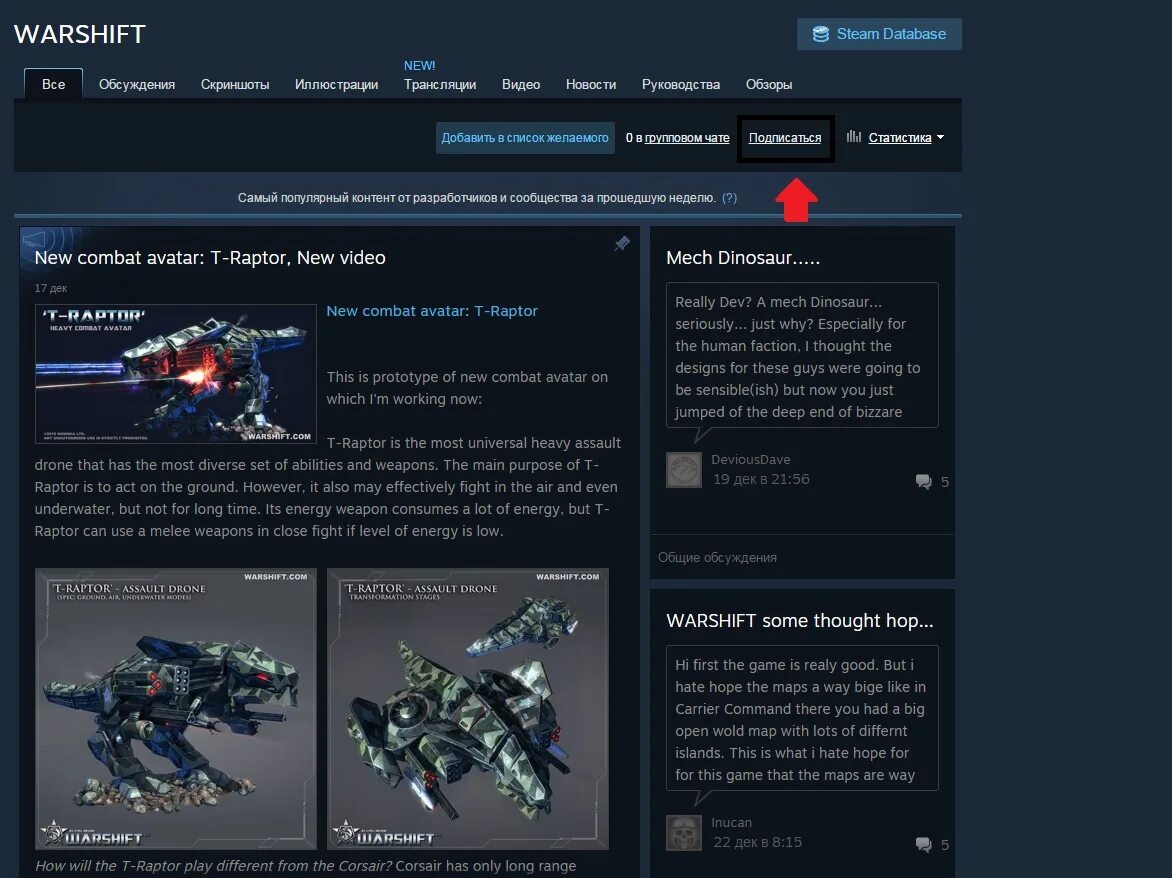
Task: Open Inucan username
Action: (x=731, y=823)
